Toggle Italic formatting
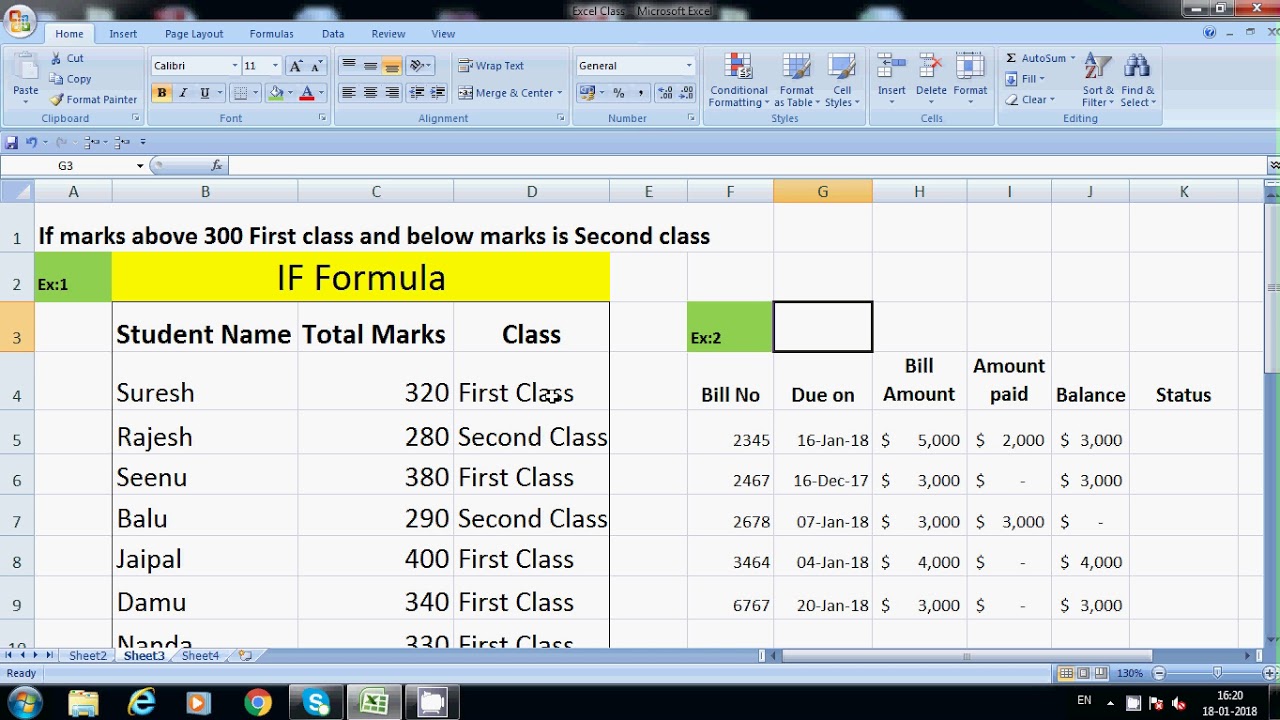This screenshot has width=1280, height=720. 184,93
